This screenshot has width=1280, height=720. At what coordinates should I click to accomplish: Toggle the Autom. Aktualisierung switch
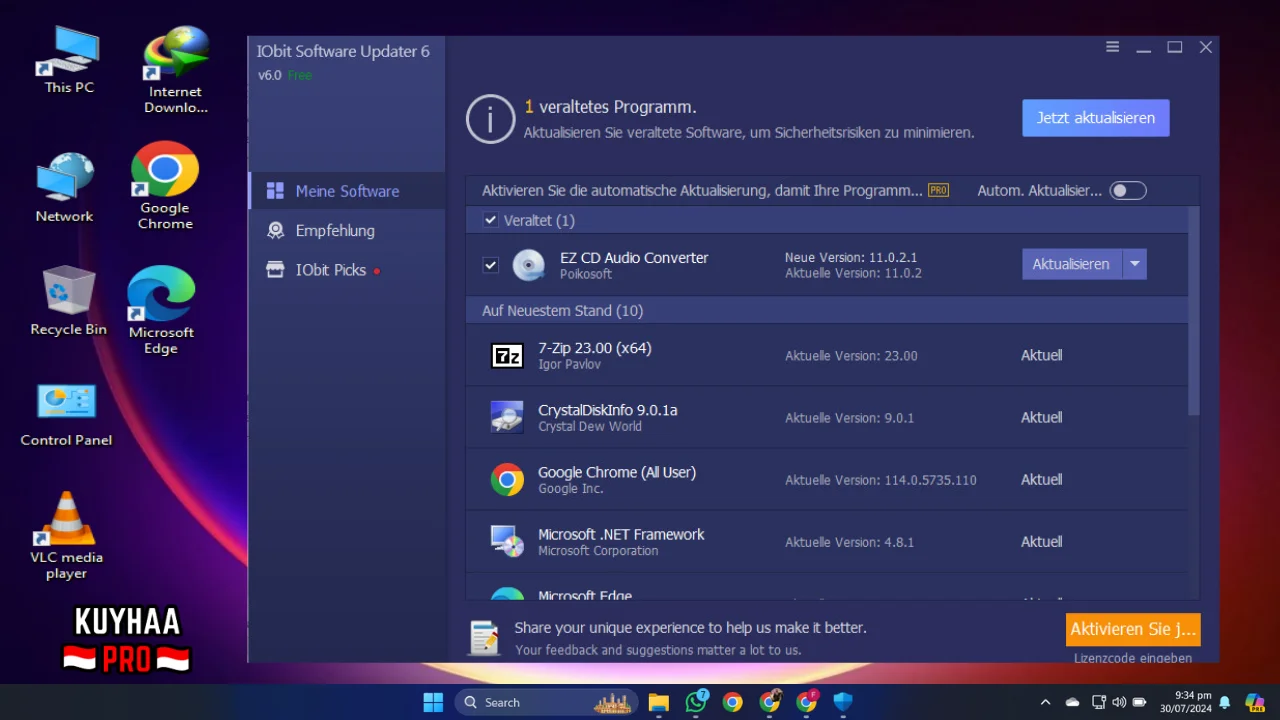pyautogui.click(x=1128, y=190)
